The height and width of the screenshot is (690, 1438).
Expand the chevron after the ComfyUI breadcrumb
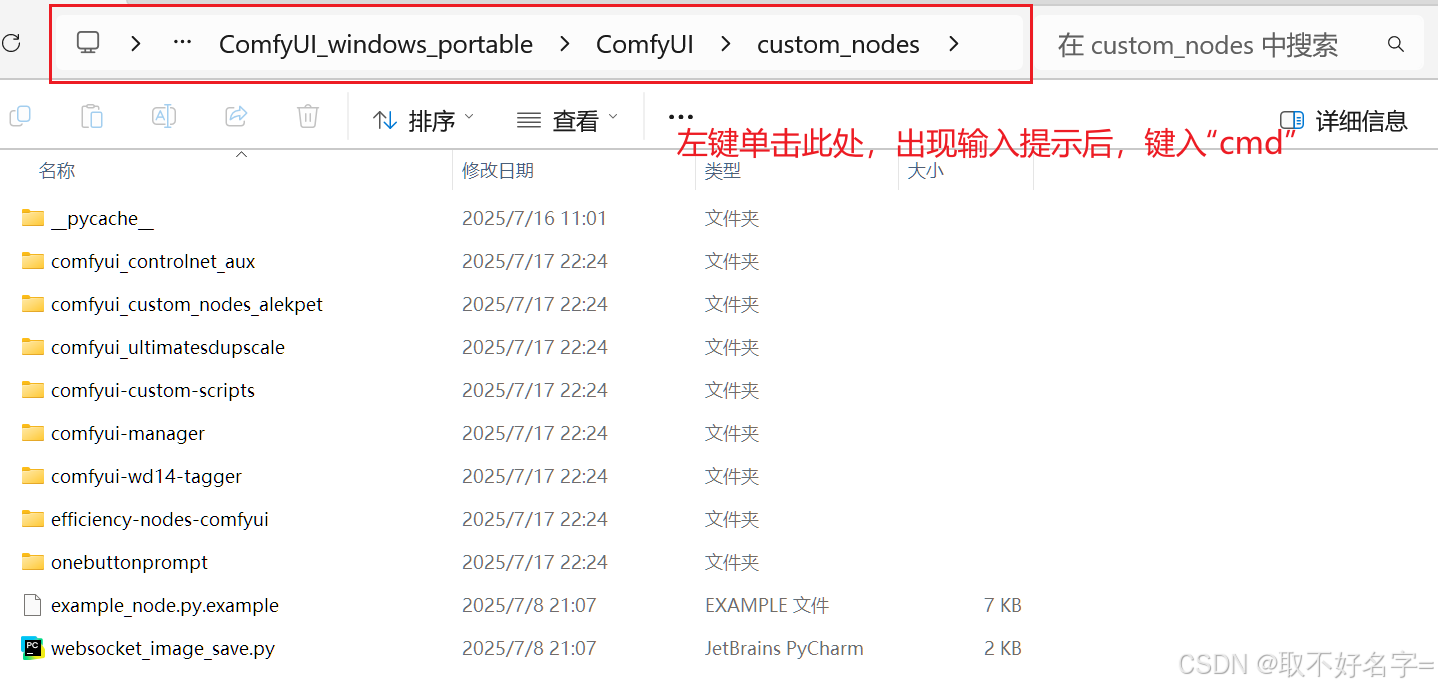(x=726, y=43)
